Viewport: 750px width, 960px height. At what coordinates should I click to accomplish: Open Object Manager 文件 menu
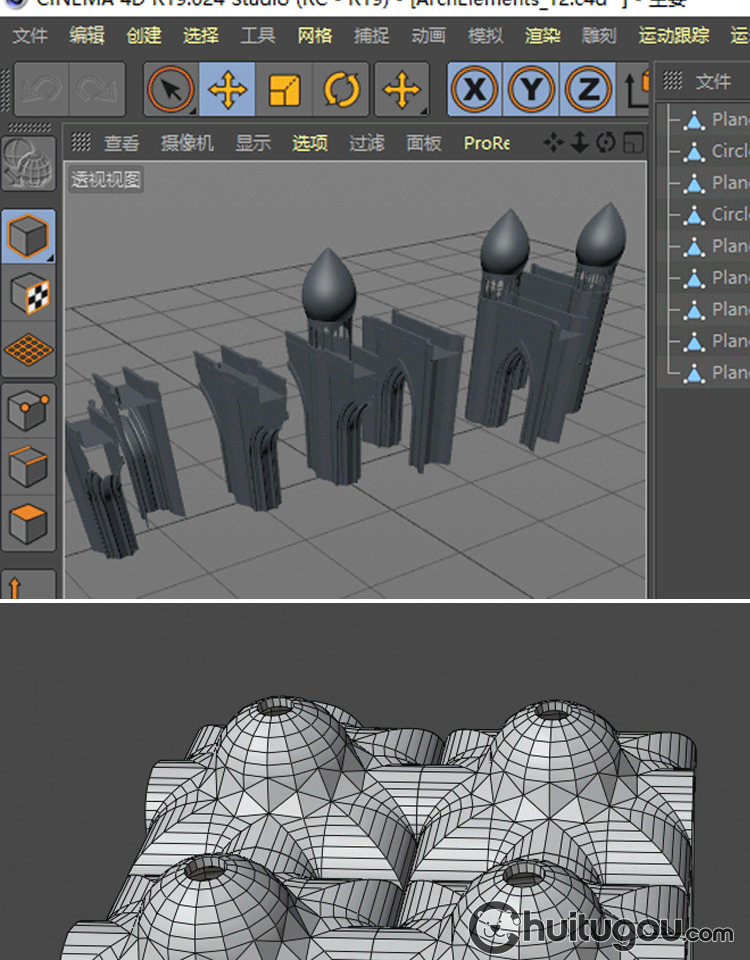click(713, 81)
